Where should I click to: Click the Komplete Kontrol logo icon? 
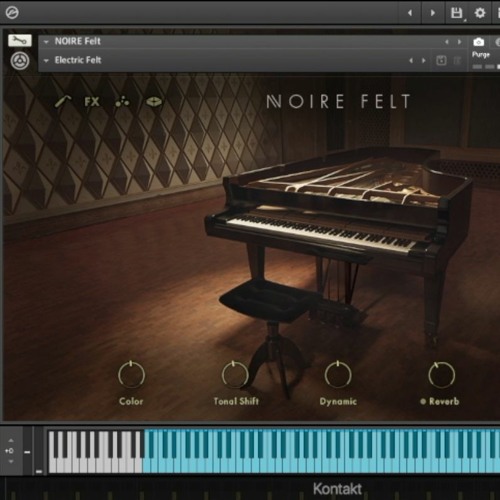click(x=12, y=13)
